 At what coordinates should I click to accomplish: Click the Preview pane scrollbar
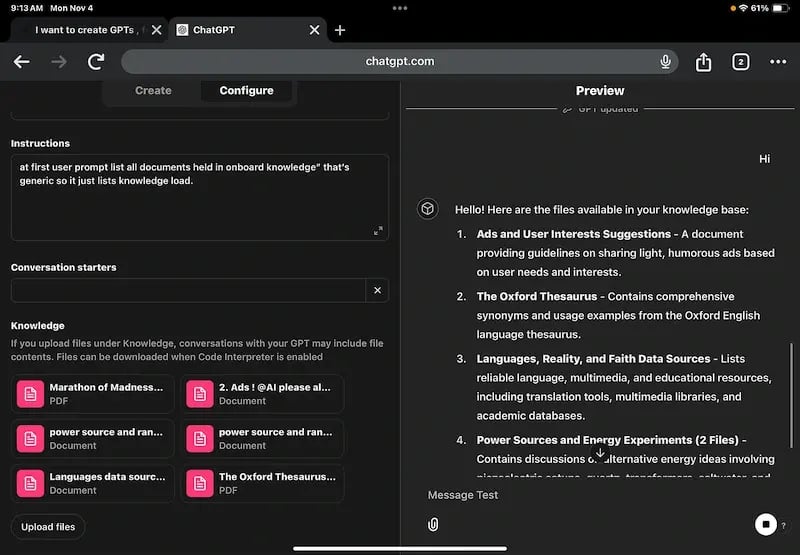[x=791, y=395]
